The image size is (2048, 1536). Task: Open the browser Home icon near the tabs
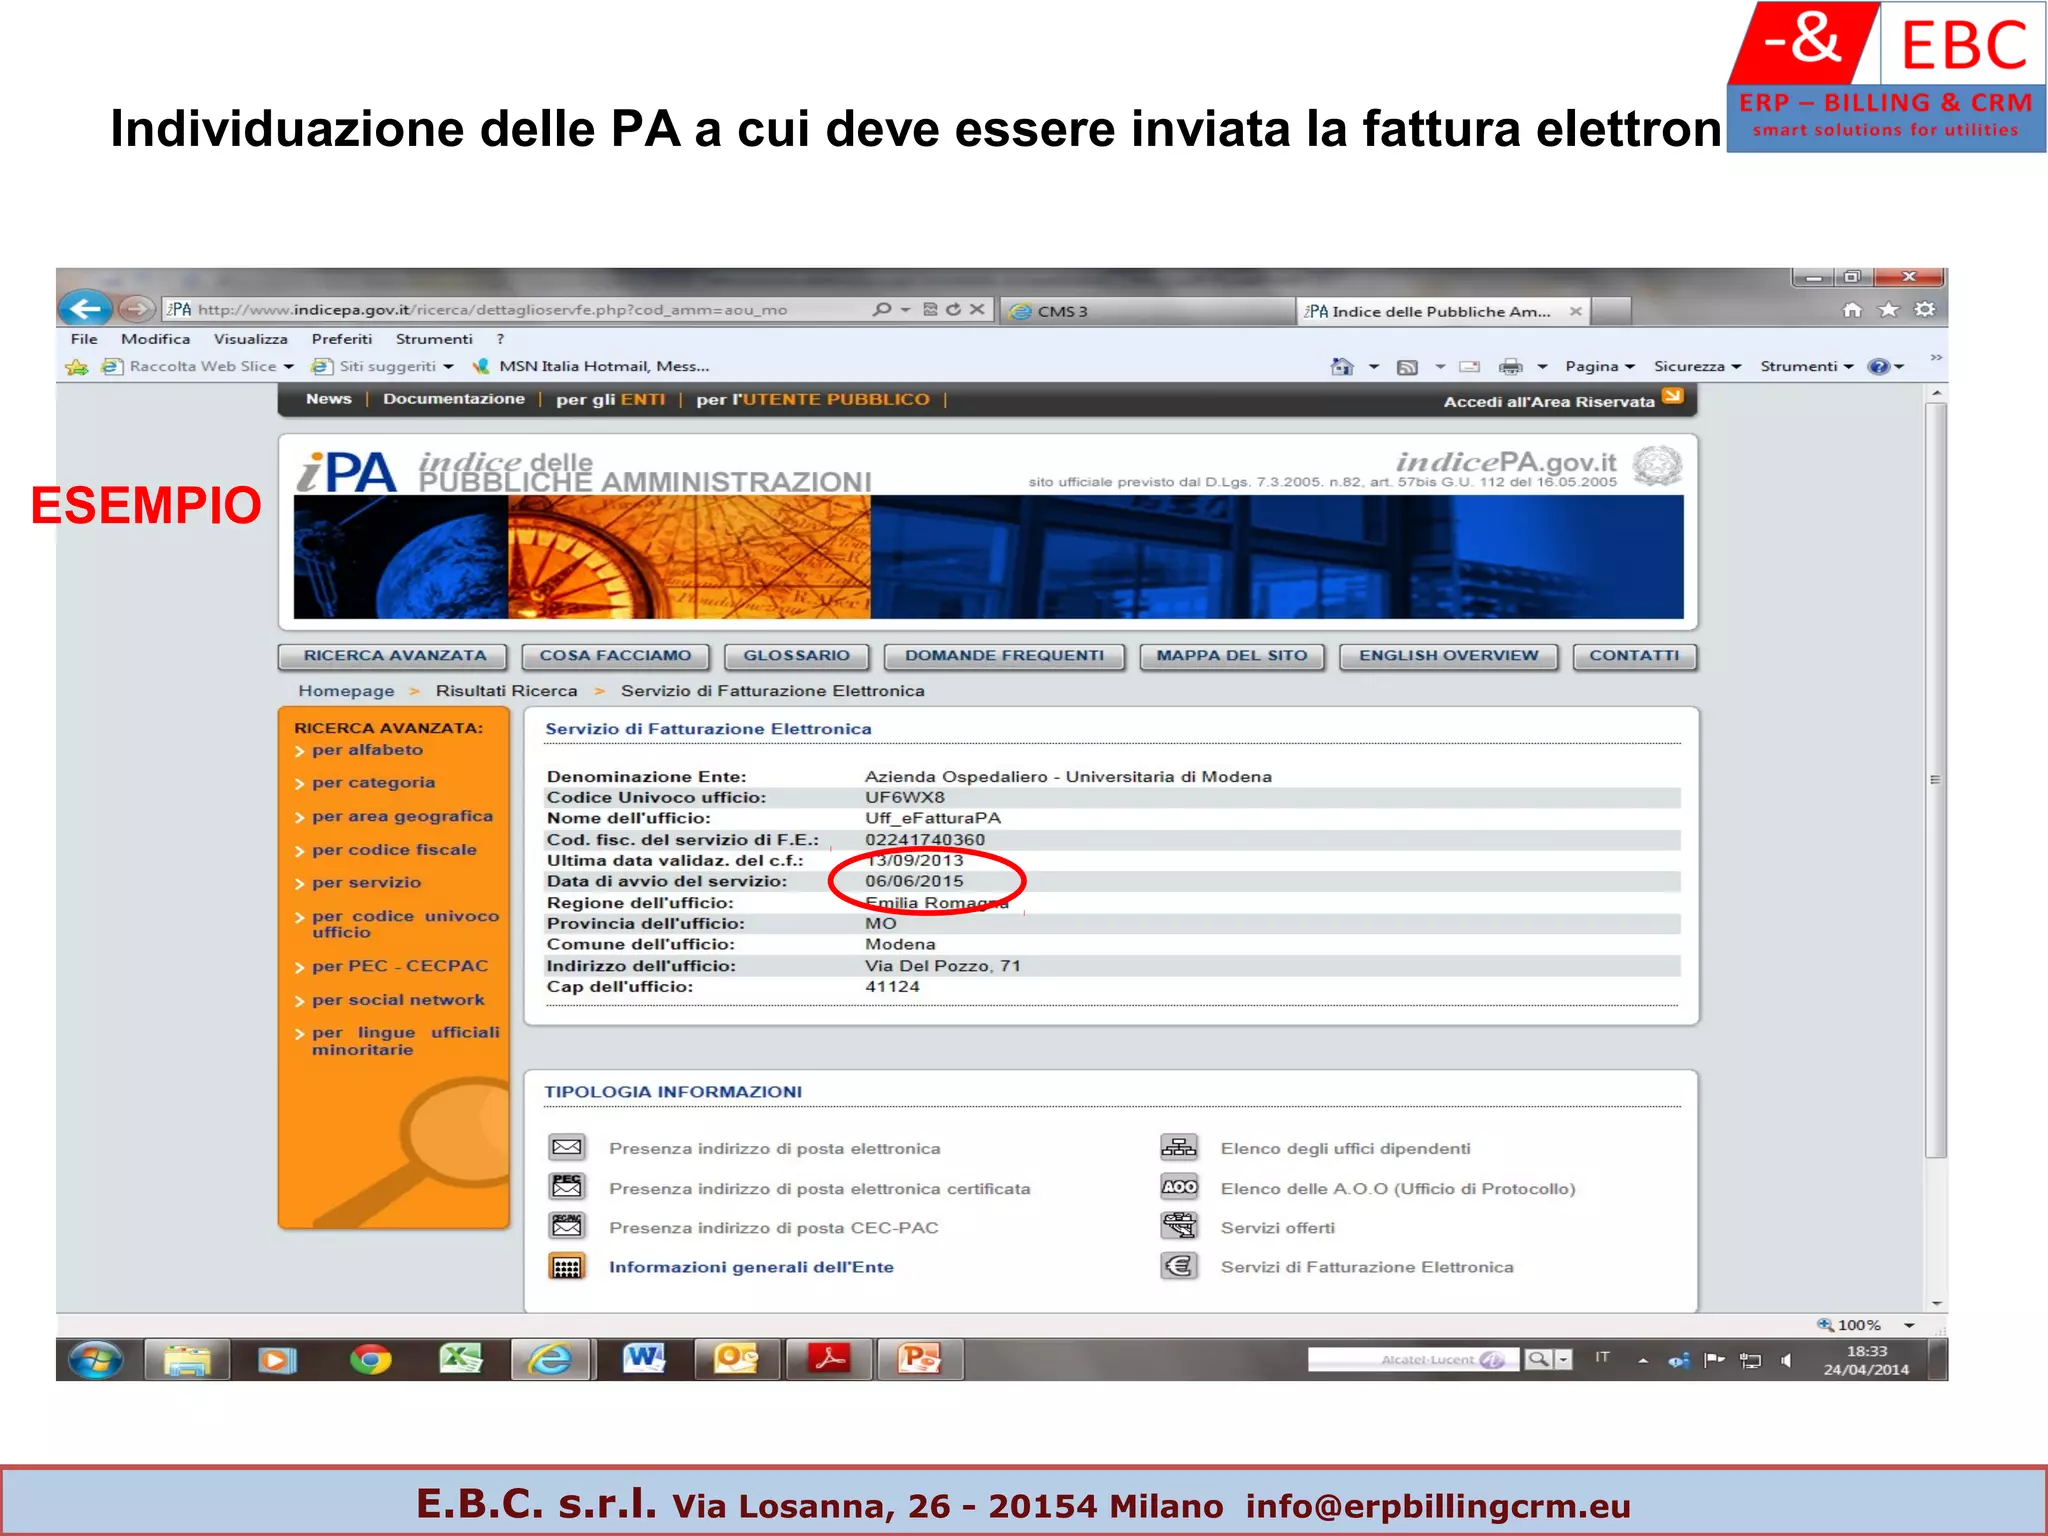click(x=1852, y=310)
